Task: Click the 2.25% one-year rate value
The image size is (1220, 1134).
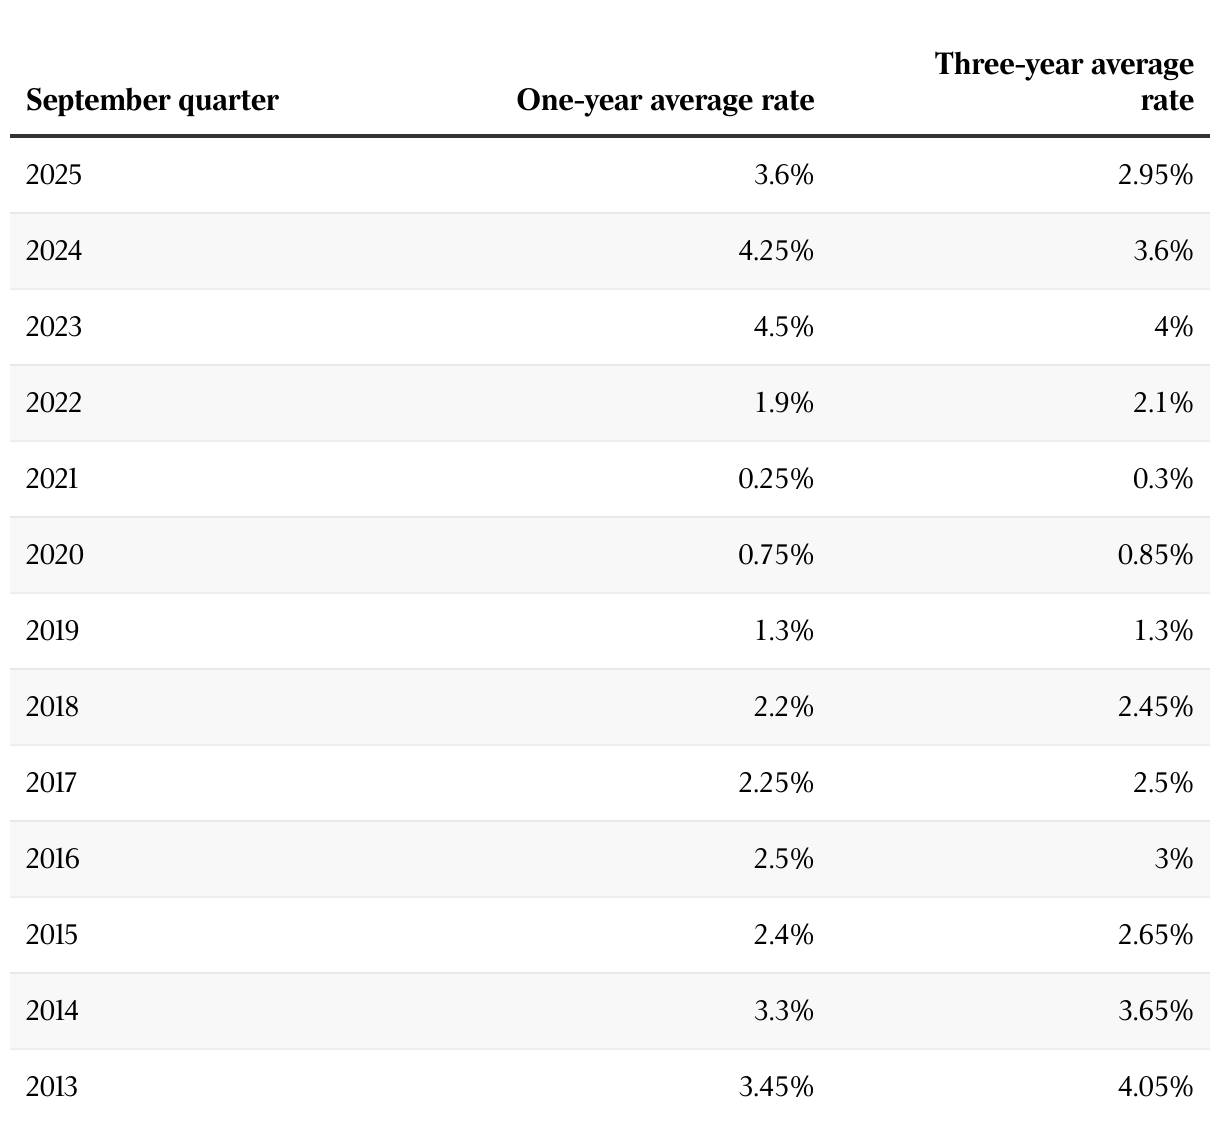Action: point(776,783)
